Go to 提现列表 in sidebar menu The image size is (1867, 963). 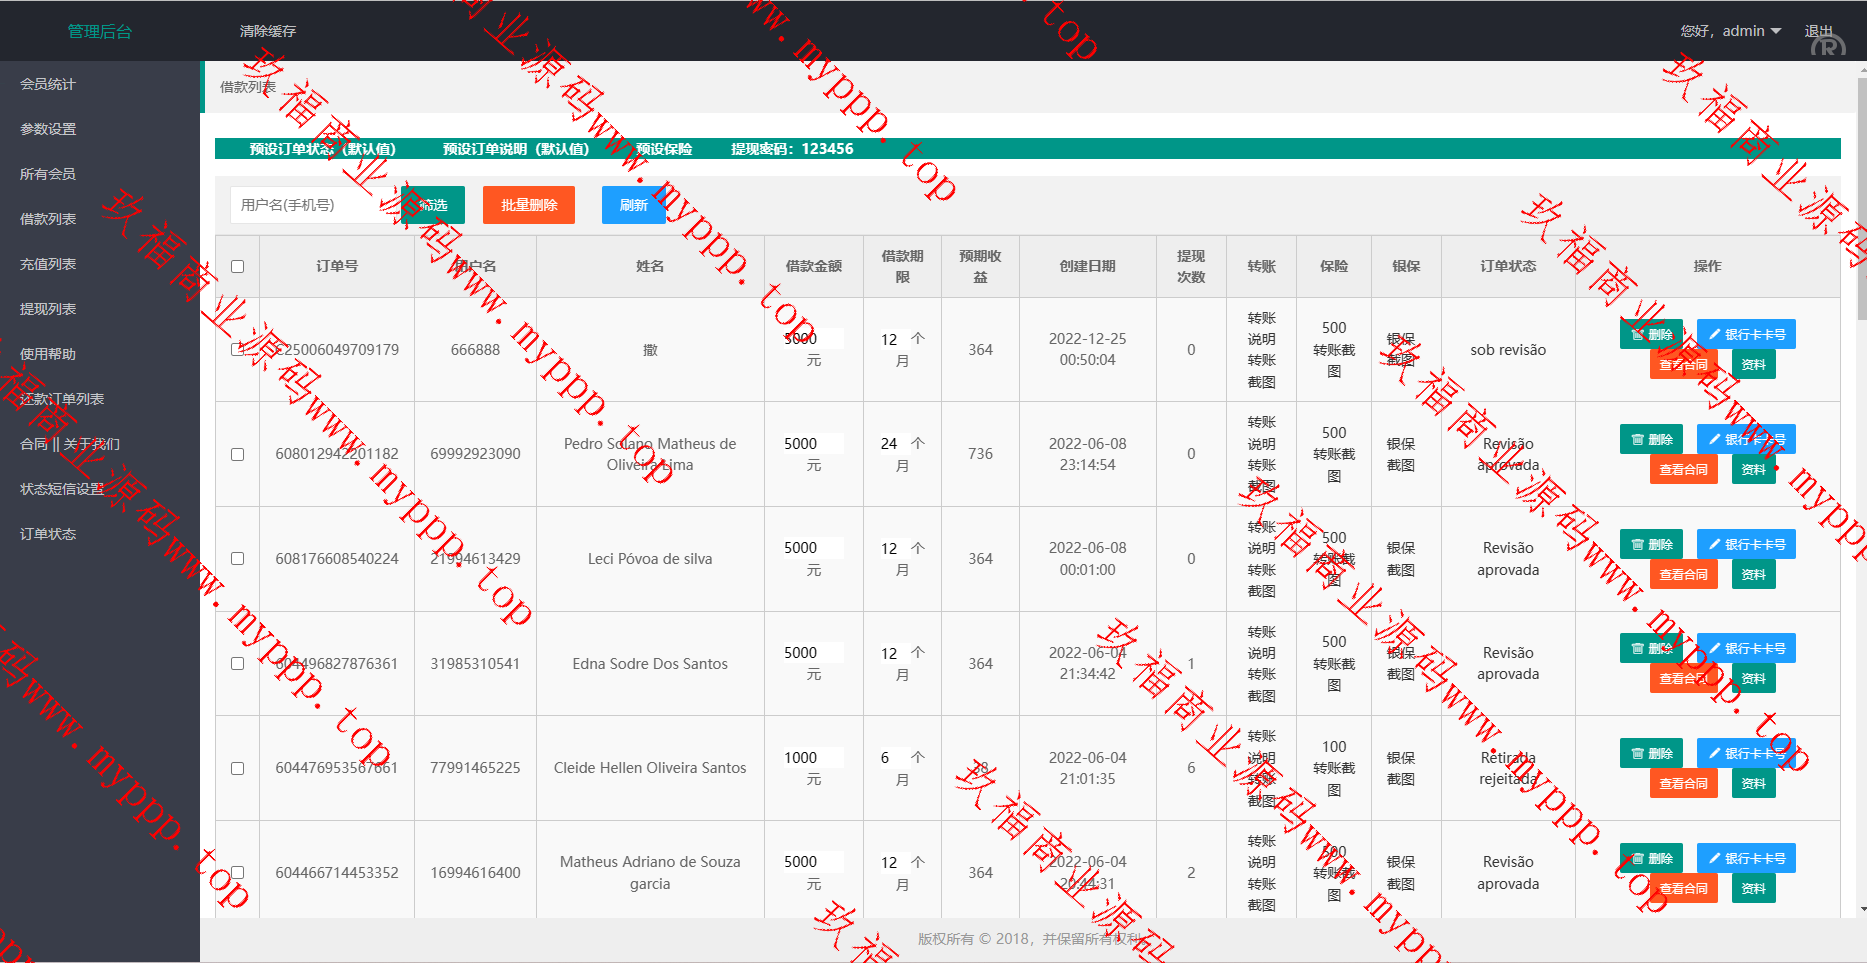[x=48, y=309]
